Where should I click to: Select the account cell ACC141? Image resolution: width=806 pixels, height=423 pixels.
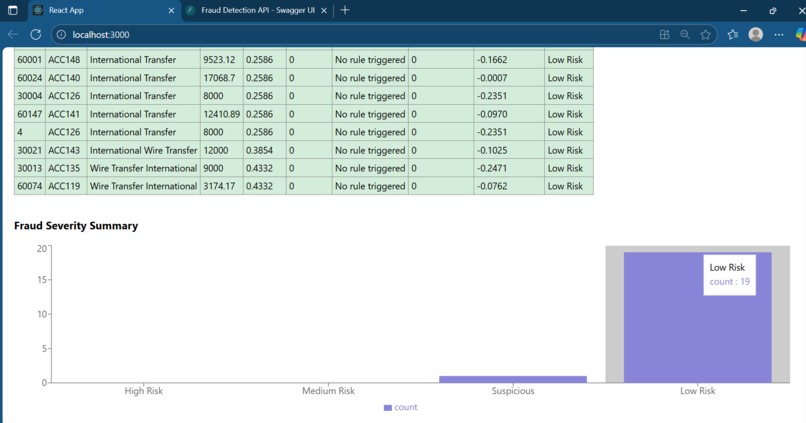coord(66,114)
